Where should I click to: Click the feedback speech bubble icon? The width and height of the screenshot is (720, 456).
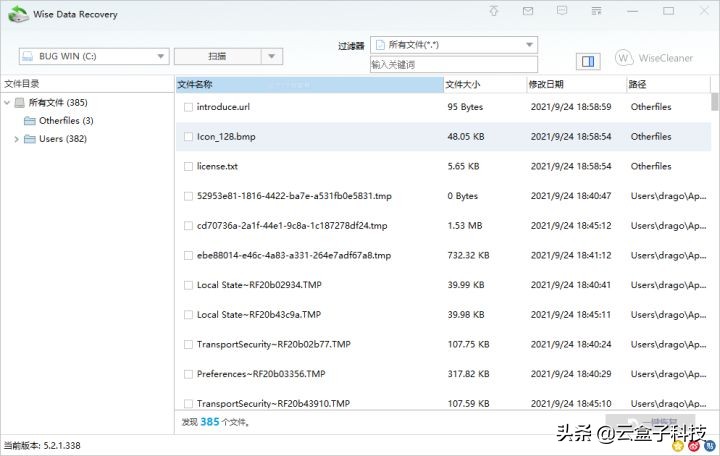coord(562,11)
